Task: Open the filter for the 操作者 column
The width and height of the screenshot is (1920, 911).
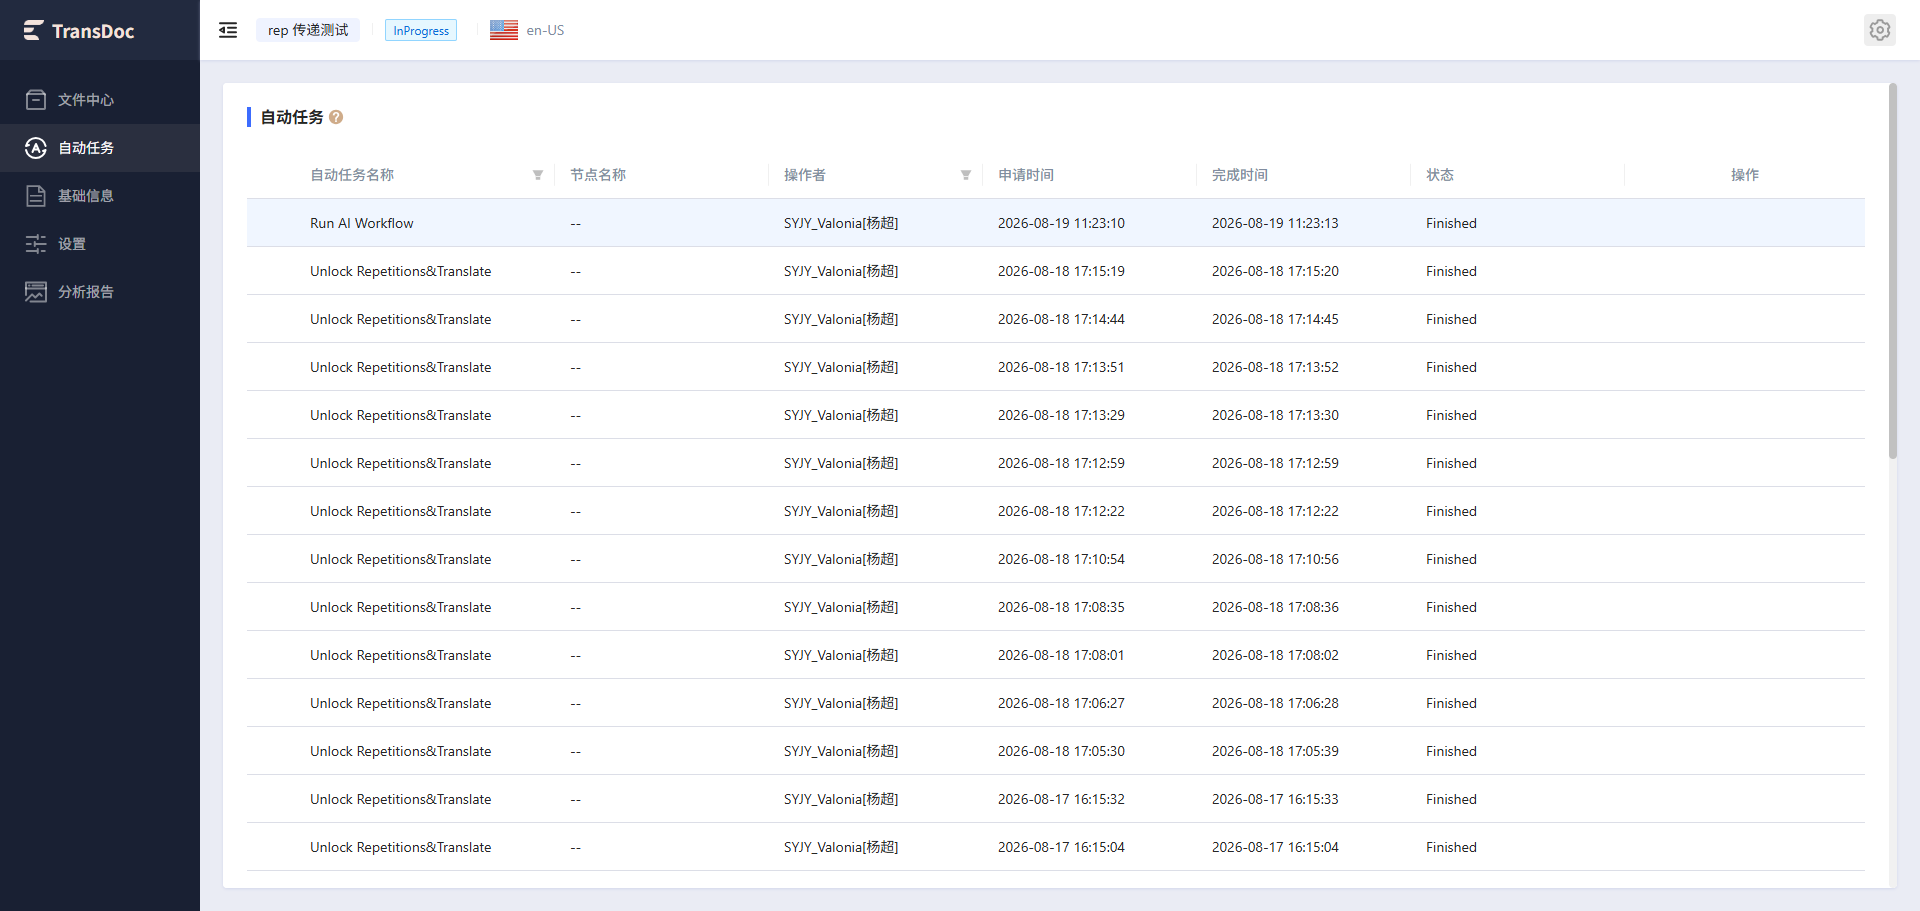Action: click(x=966, y=175)
